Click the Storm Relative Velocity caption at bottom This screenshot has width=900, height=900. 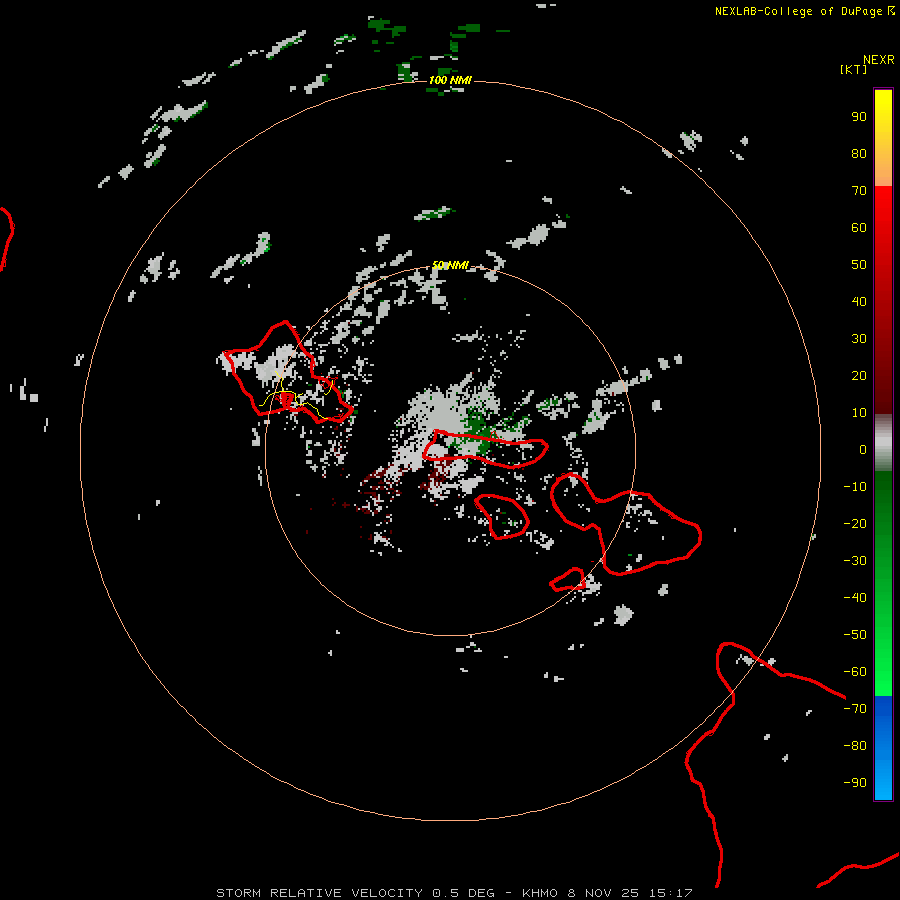tap(454, 893)
